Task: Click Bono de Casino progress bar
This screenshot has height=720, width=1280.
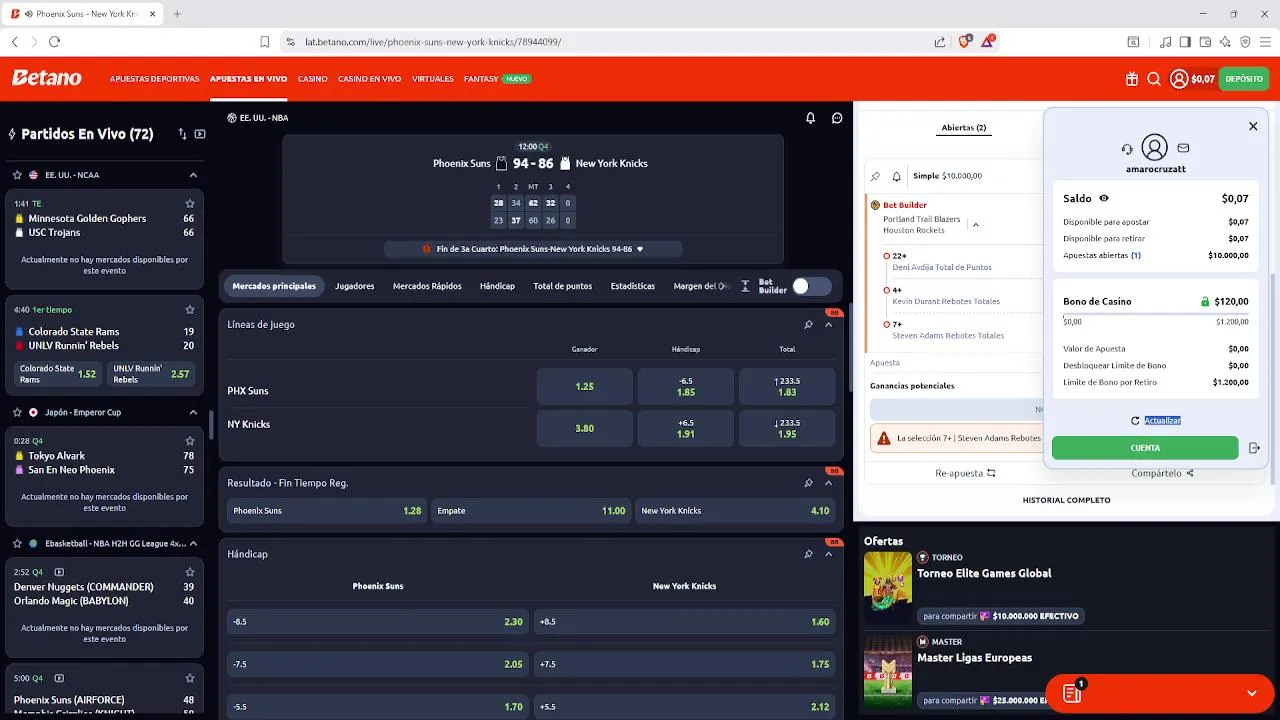Action: point(1156,315)
